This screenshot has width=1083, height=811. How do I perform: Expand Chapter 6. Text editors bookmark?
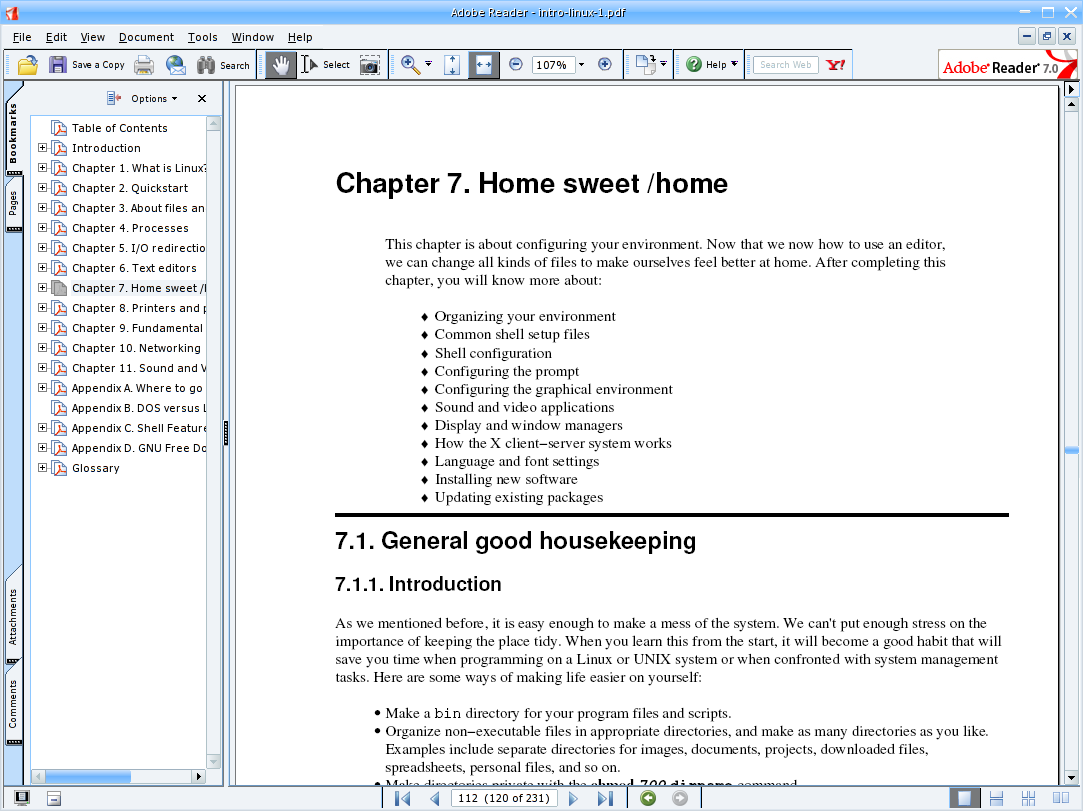pyautogui.click(x=42, y=268)
